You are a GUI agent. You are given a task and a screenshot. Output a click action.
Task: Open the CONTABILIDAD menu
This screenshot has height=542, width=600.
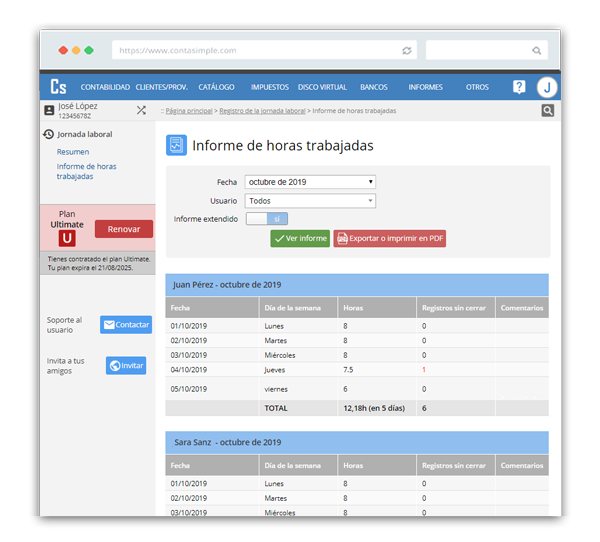click(x=105, y=87)
